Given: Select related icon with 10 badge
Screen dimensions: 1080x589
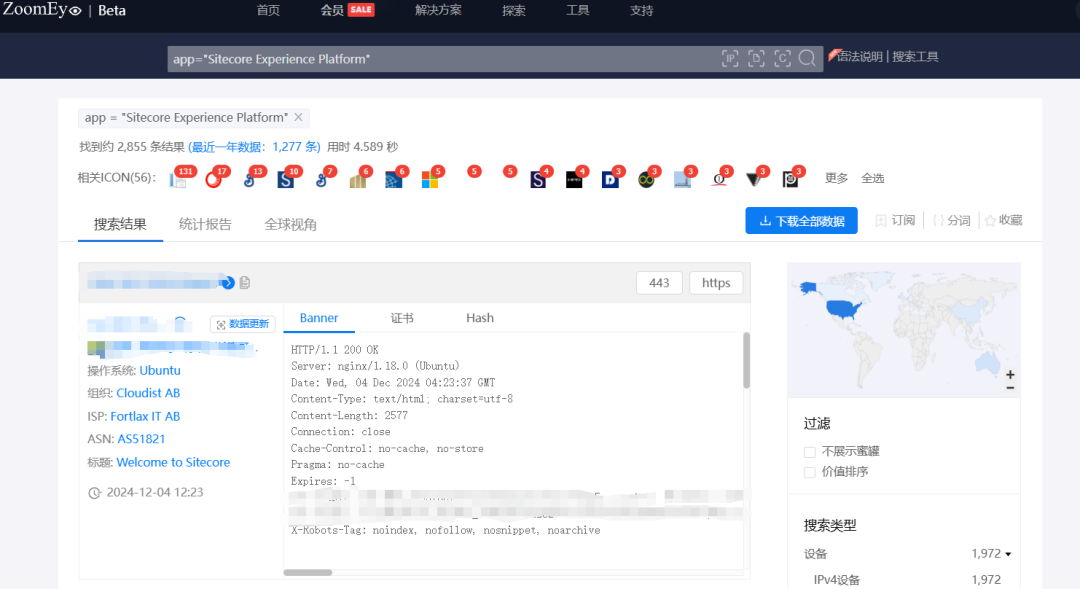Looking at the screenshot, I should point(286,180).
